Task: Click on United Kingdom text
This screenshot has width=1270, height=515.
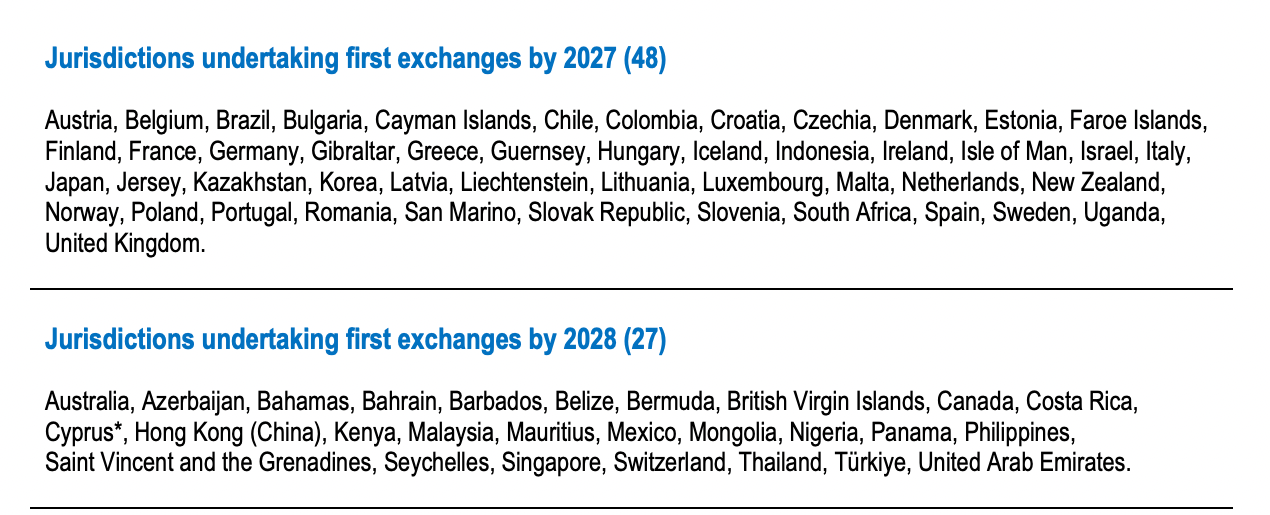Action: click(x=123, y=245)
